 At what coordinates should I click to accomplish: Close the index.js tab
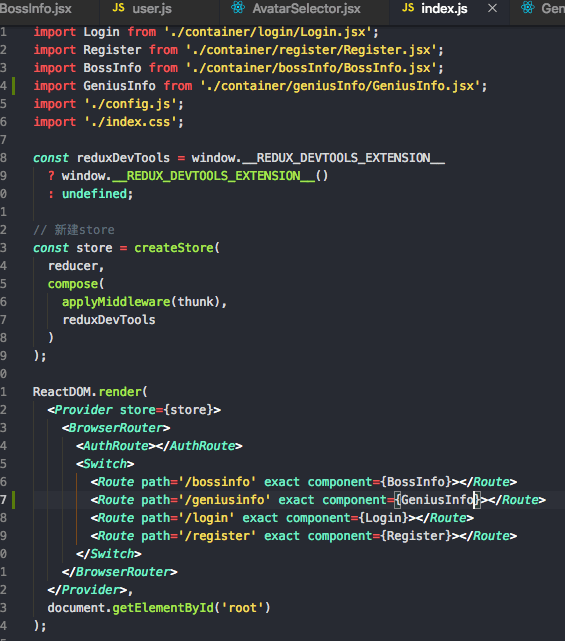tap(493, 8)
